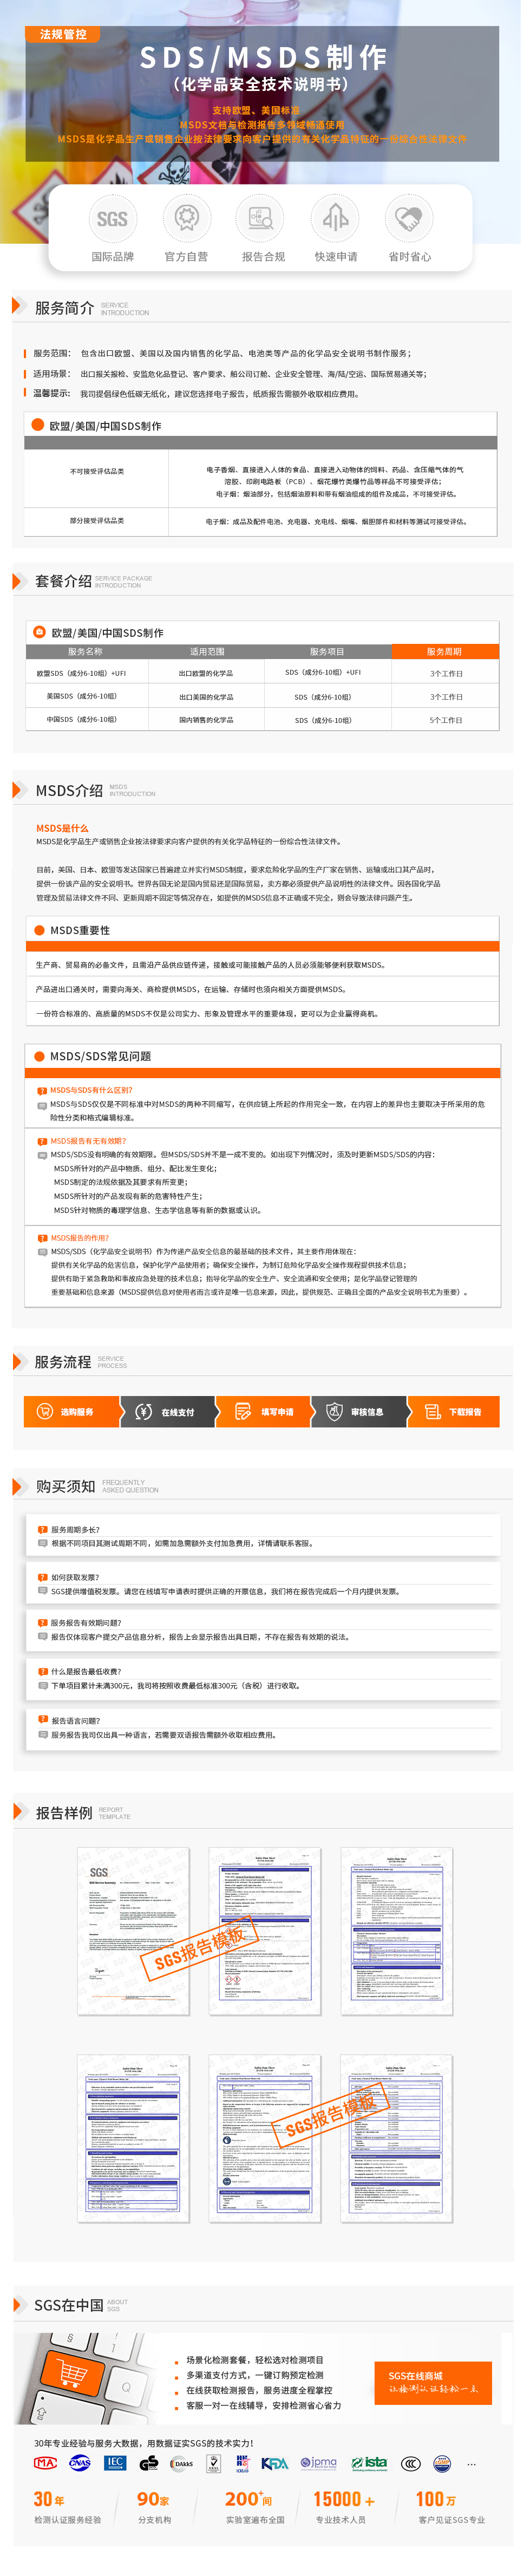The image size is (524, 2576).
Task: Open the SGS cover page report sample
Action: (133, 1931)
